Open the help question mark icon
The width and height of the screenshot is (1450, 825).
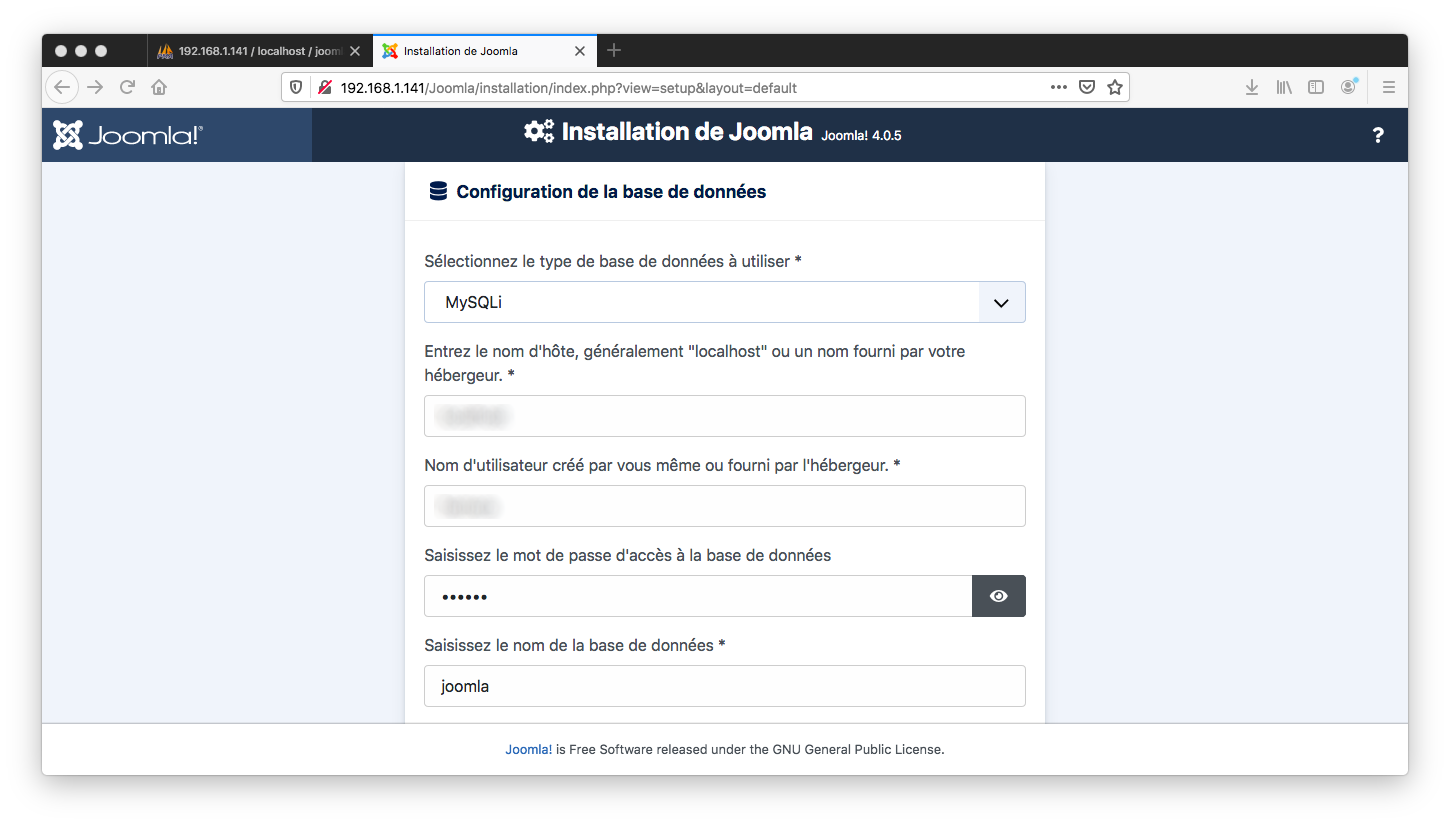(x=1378, y=136)
